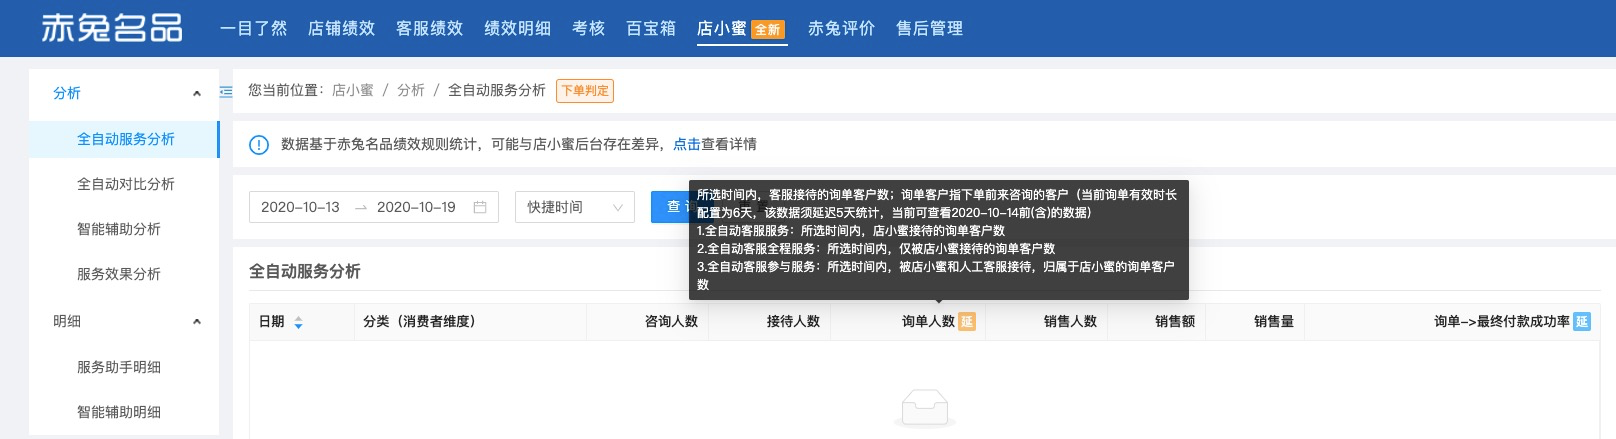Select 全自动对比分析 in sidebar
This screenshot has width=1616, height=439.
coord(125,184)
